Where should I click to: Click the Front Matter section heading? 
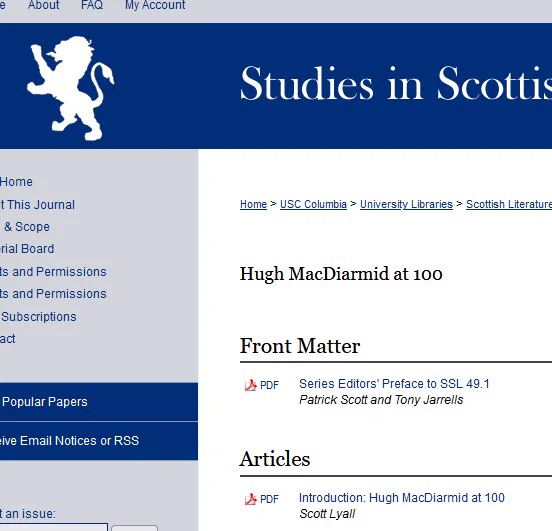click(300, 346)
